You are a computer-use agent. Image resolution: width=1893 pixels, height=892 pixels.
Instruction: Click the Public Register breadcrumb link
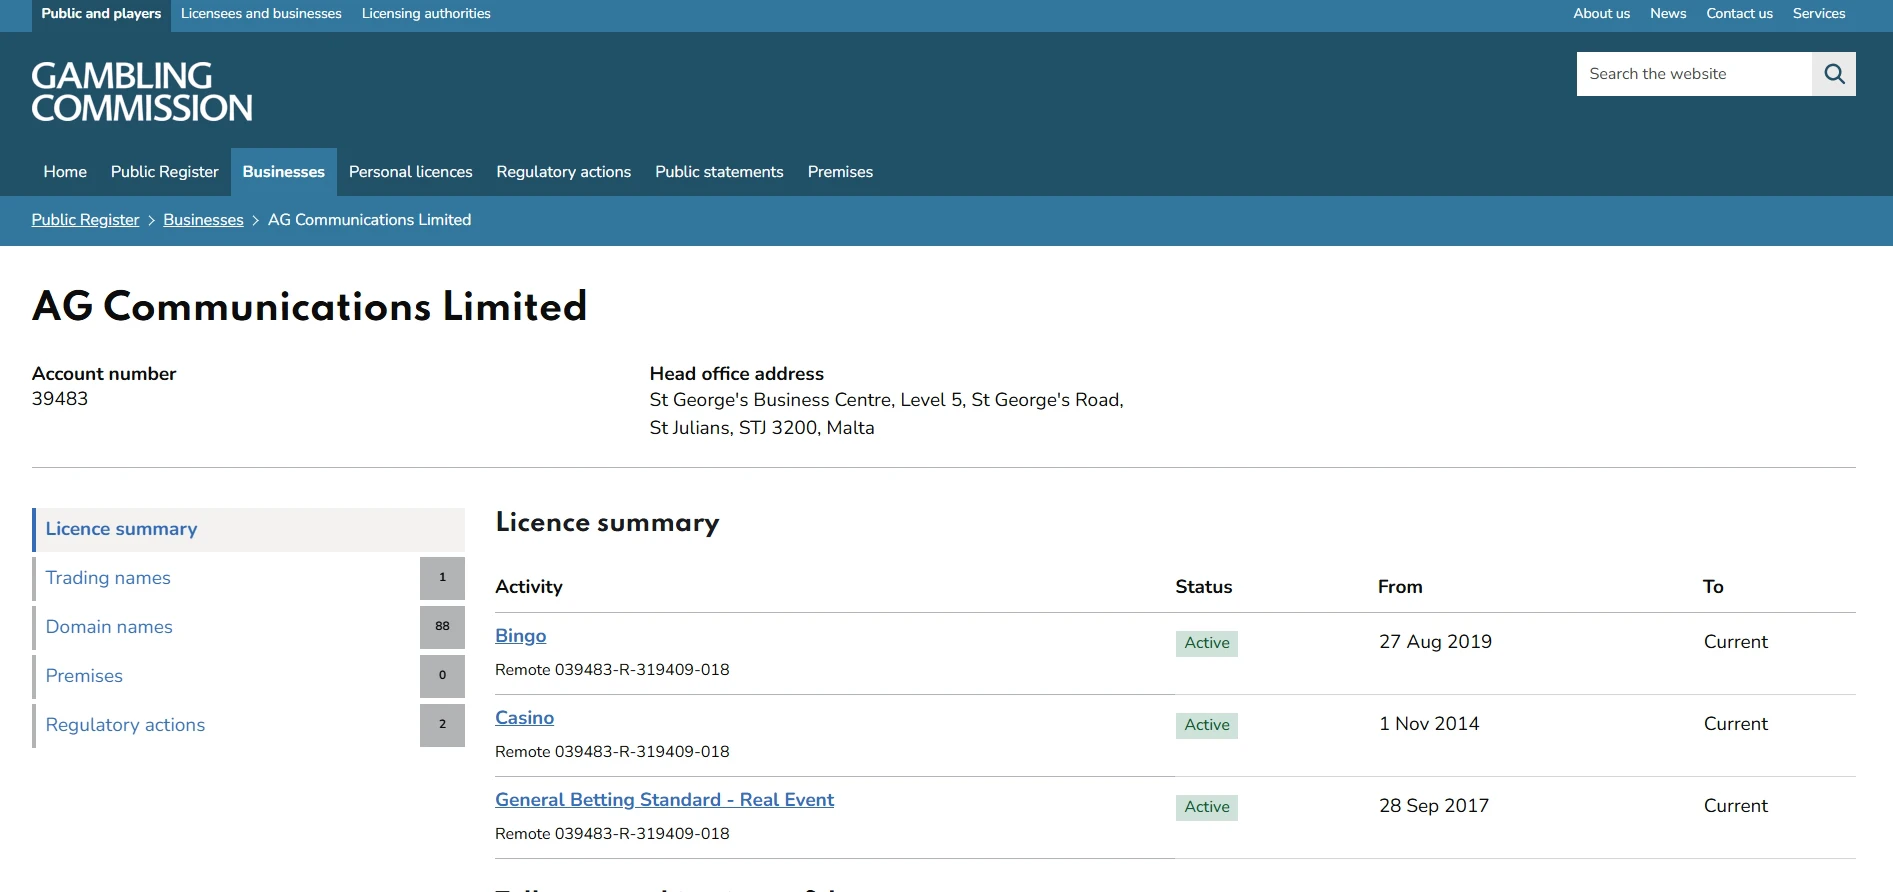click(x=86, y=220)
